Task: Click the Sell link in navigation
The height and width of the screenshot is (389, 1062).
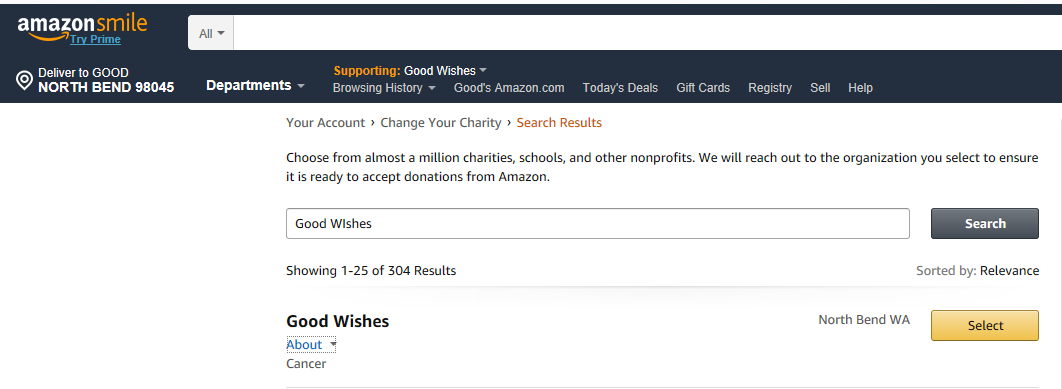Action: point(820,87)
